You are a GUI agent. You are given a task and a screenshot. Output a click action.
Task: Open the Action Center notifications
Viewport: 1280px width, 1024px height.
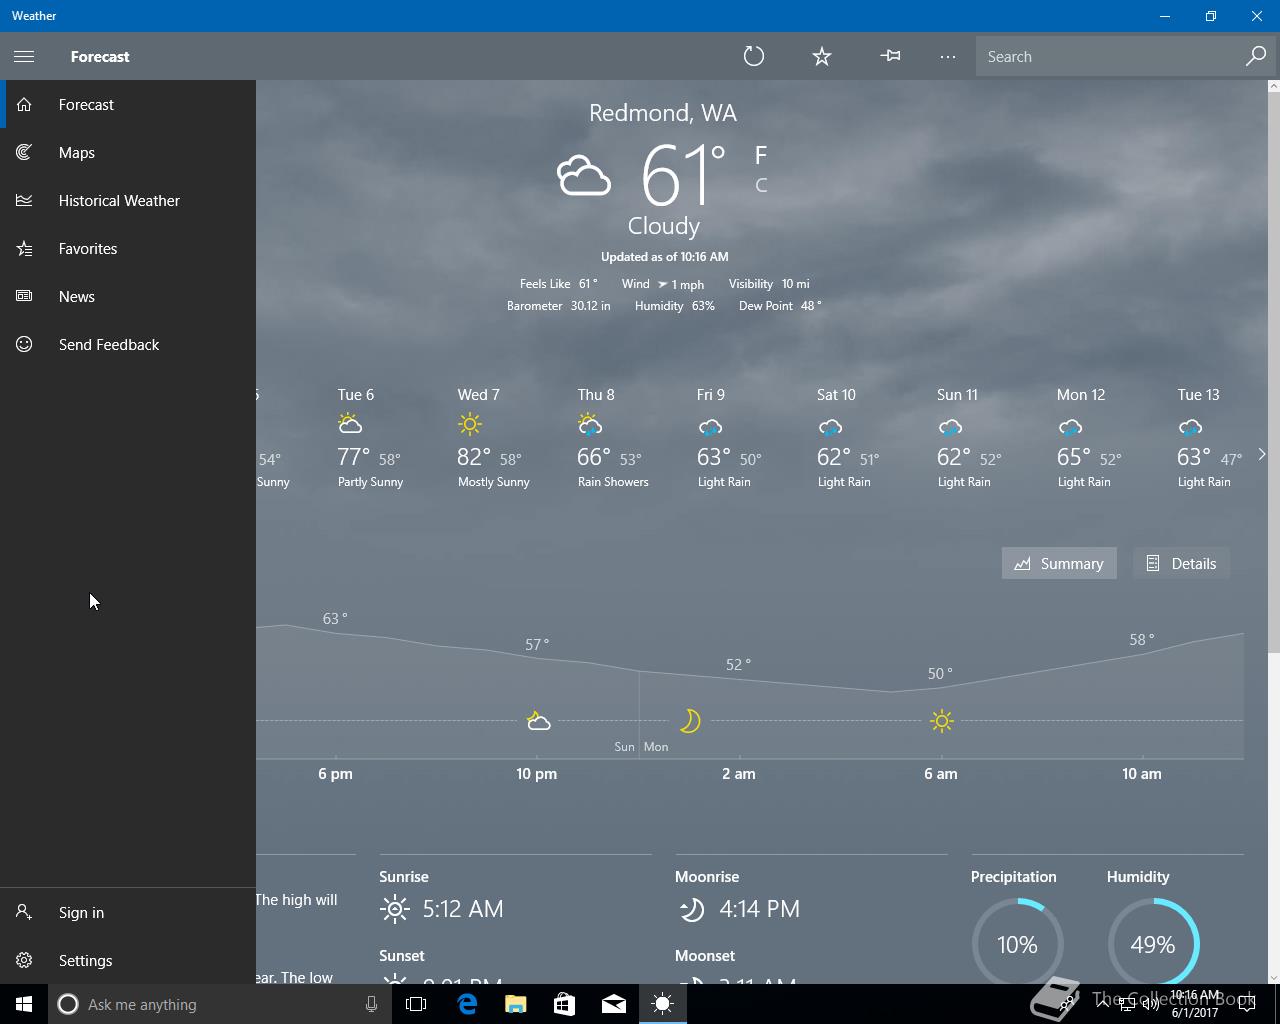[x=1247, y=1005]
